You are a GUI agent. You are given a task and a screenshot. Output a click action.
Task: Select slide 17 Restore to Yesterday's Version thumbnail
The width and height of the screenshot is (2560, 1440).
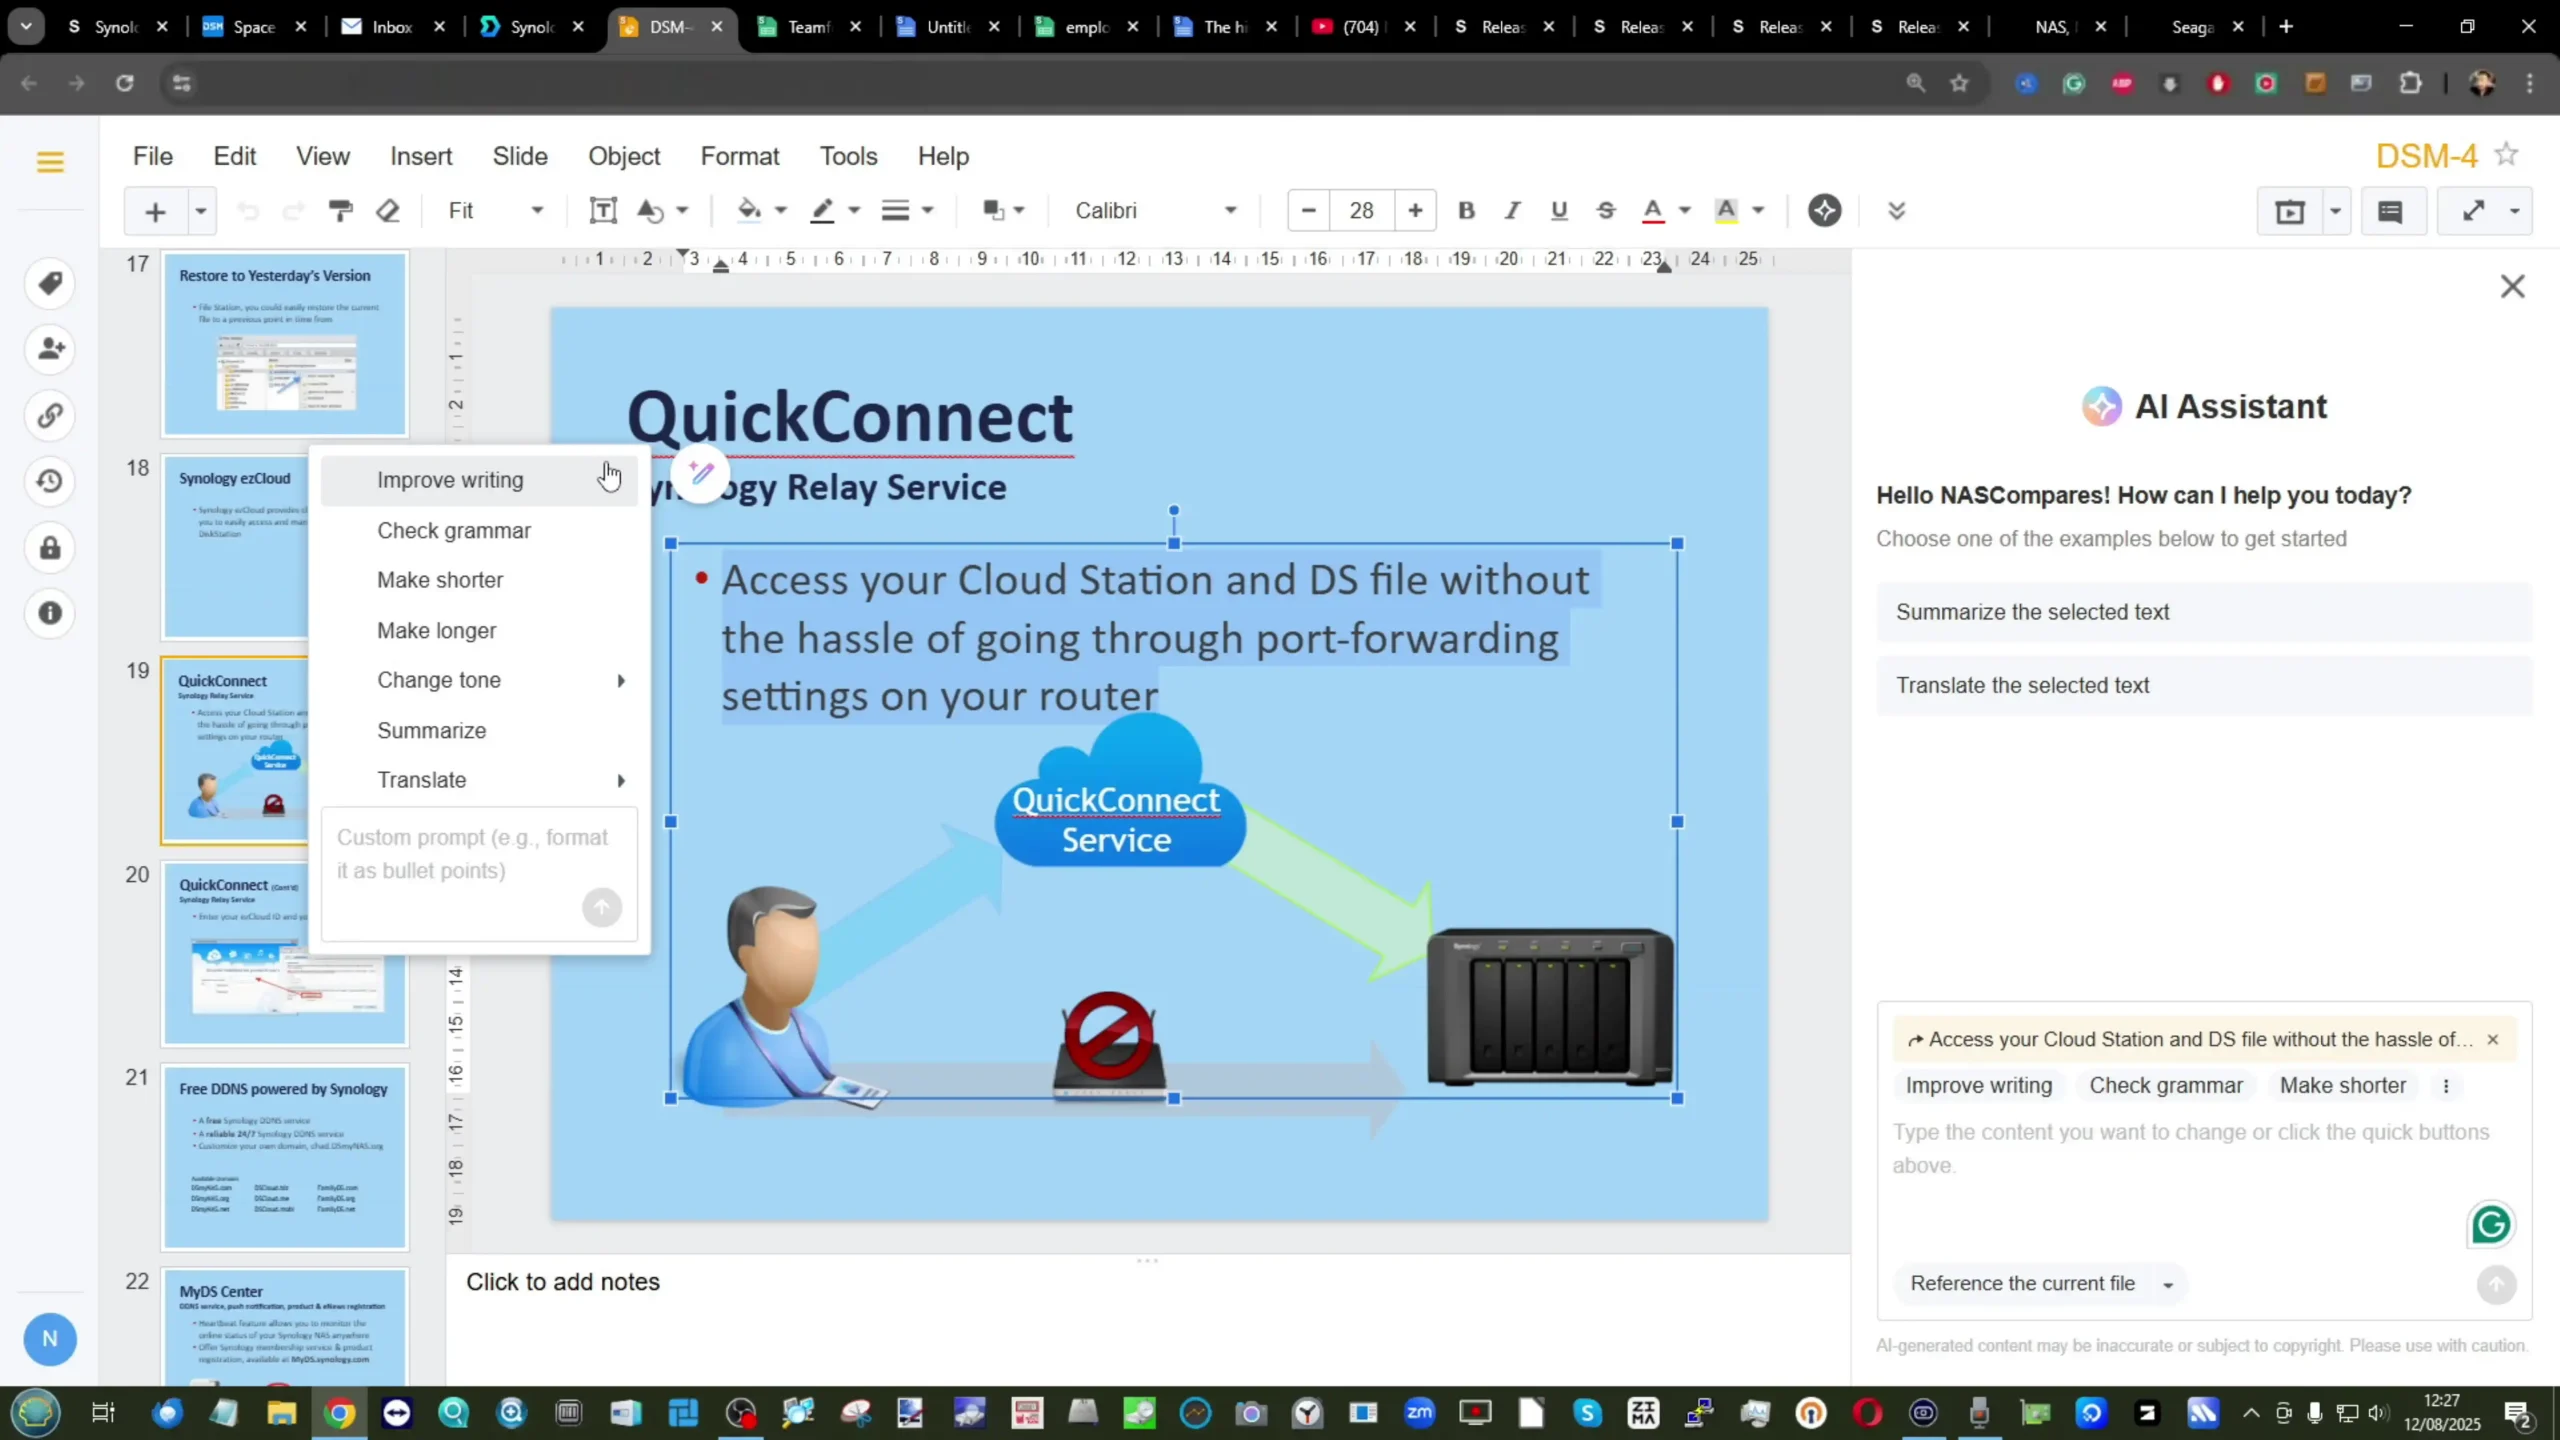tap(285, 344)
